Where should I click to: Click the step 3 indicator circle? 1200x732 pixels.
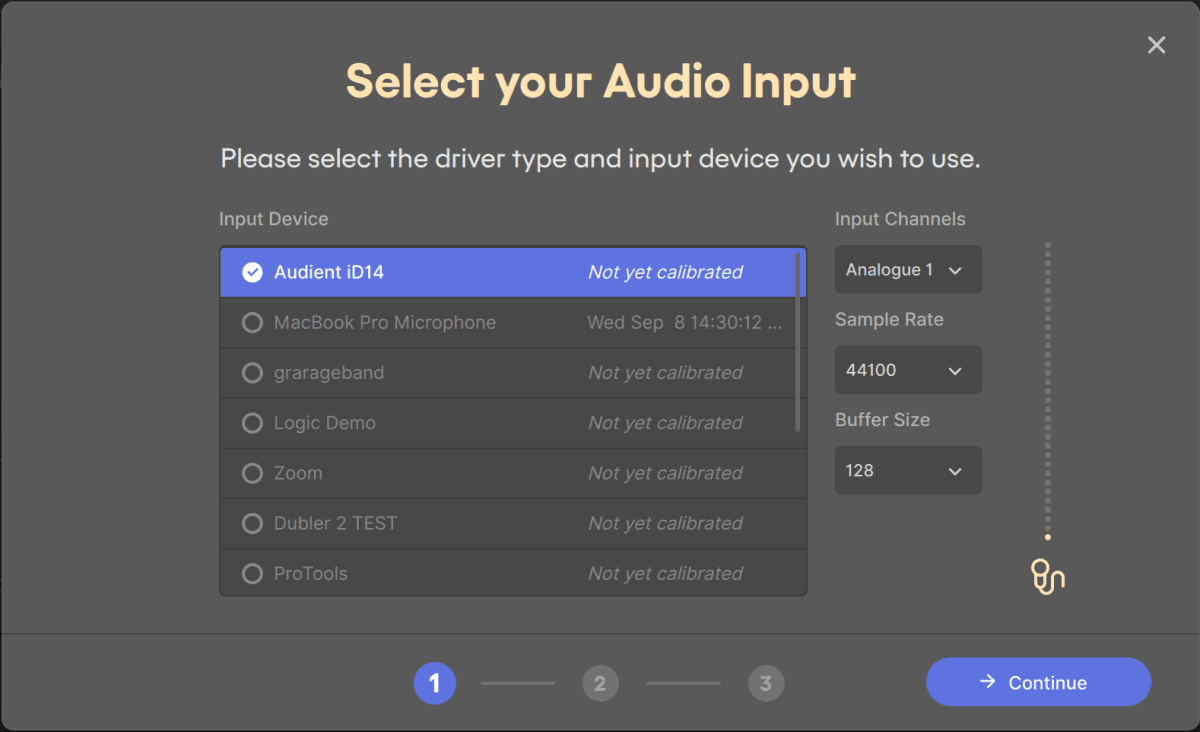pos(766,683)
